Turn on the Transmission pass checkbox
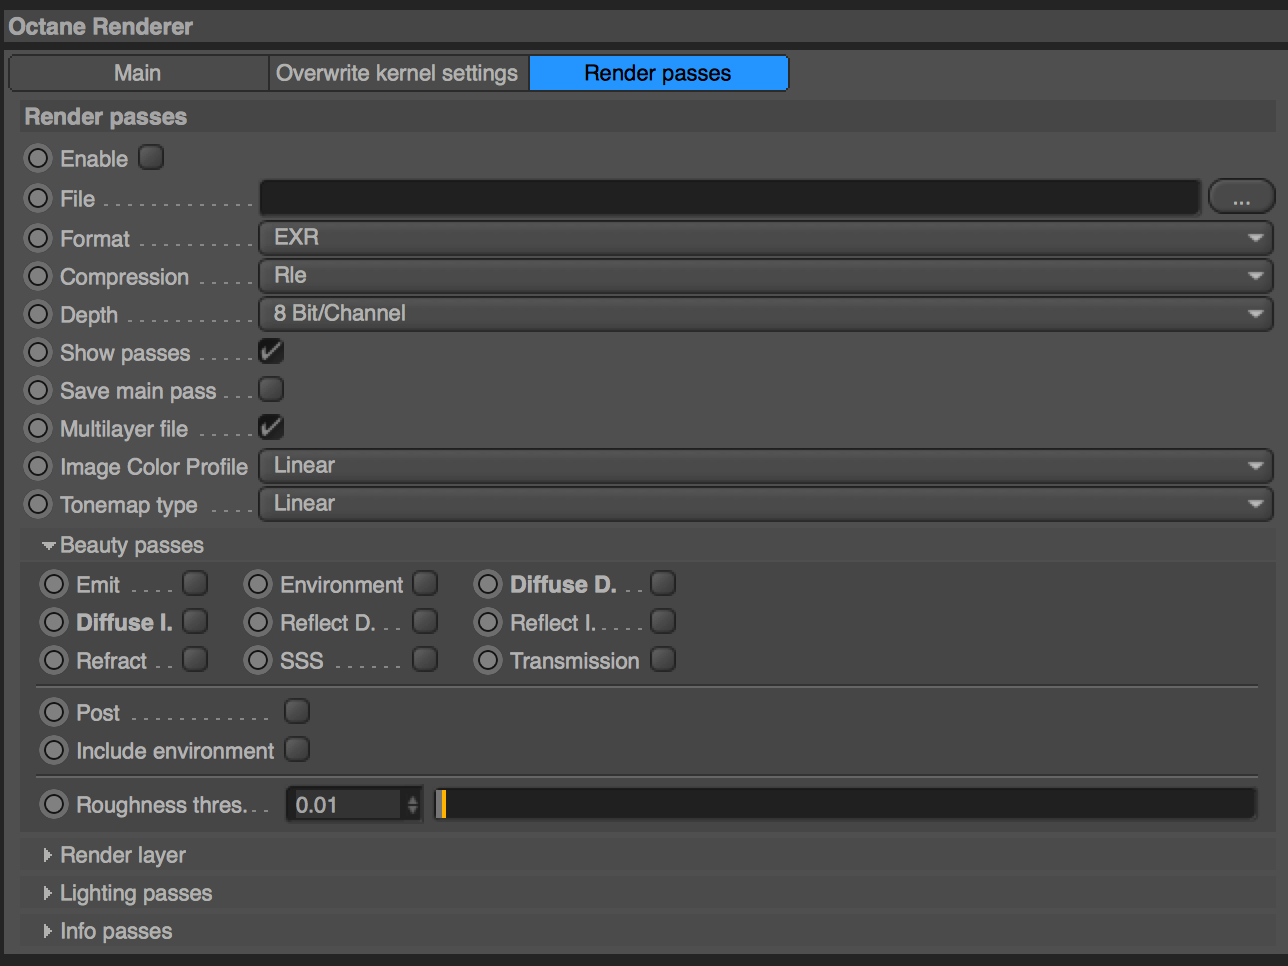Viewport: 1288px width, 966px height. [663, 659]
